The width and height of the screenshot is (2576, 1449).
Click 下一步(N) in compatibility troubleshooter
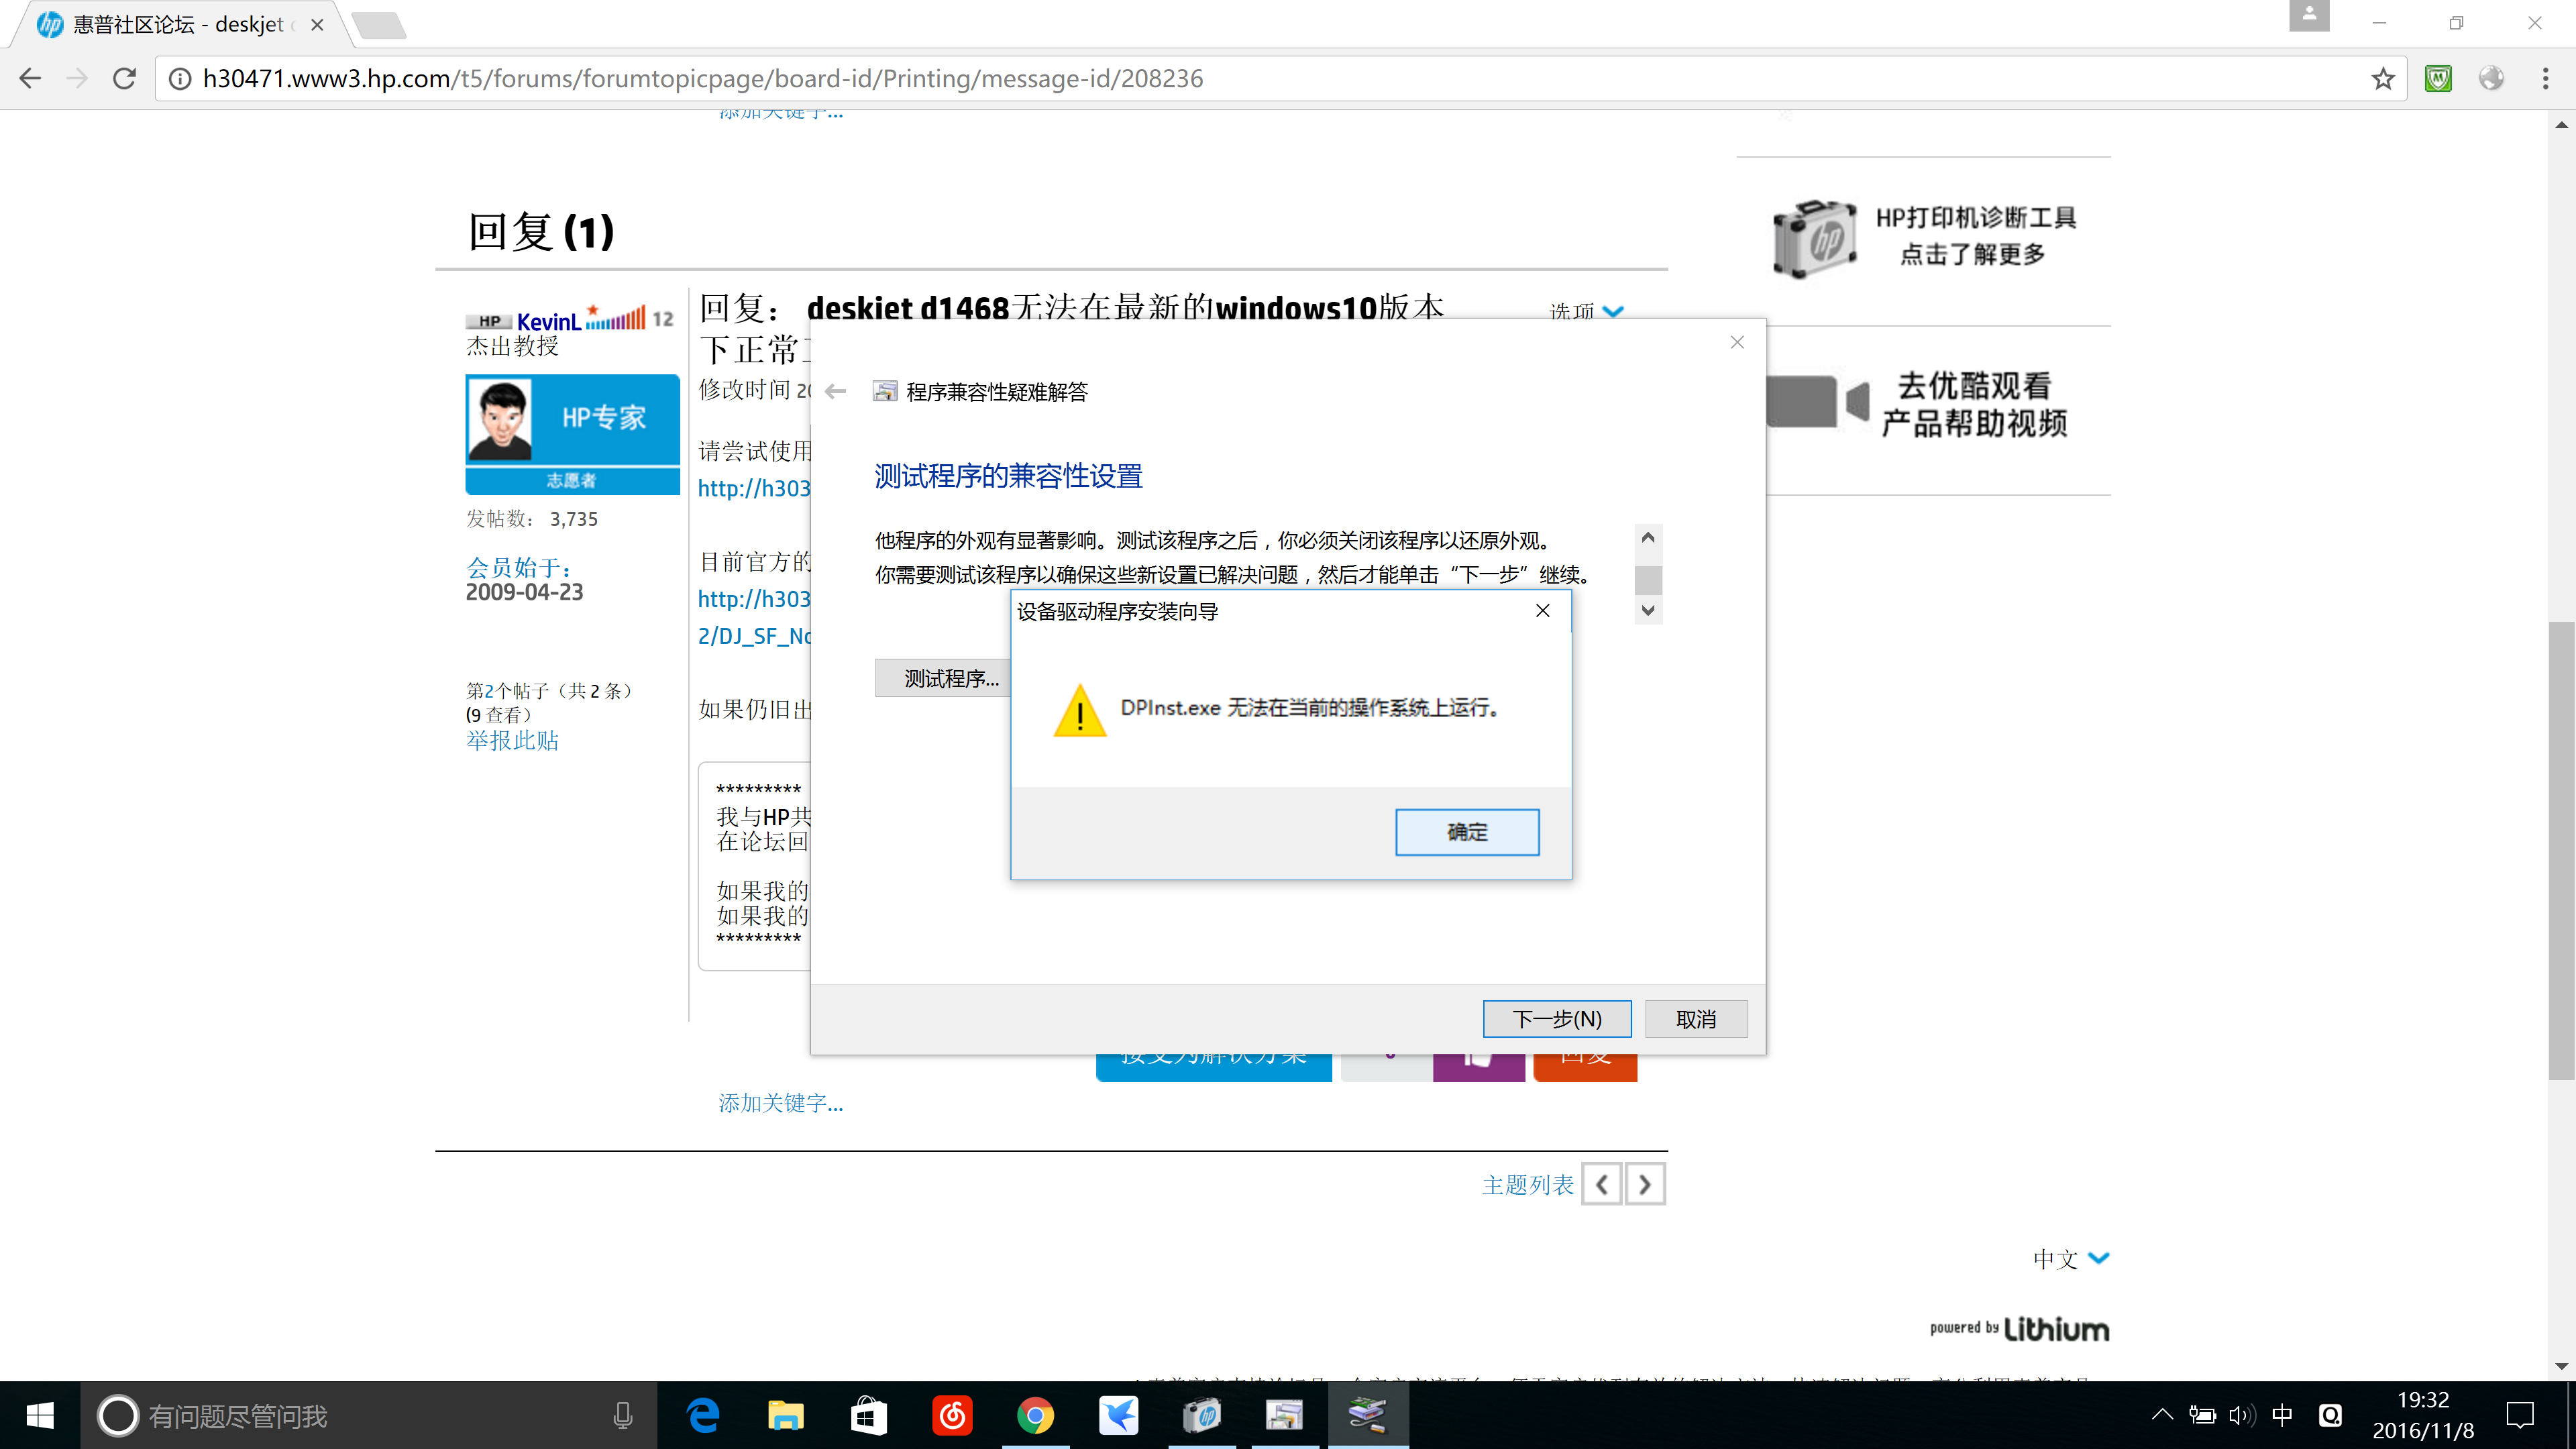coord(1557,1019)
